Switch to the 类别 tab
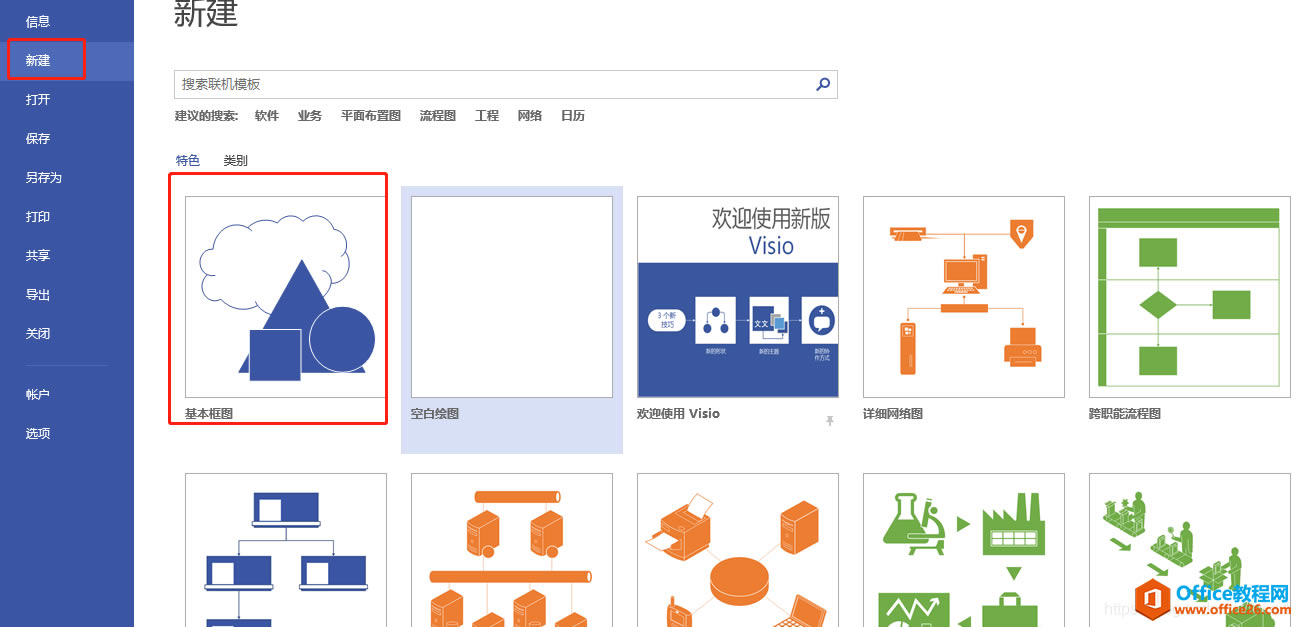The width and height of the screenshot is (1298, 627). click(236, 160)
